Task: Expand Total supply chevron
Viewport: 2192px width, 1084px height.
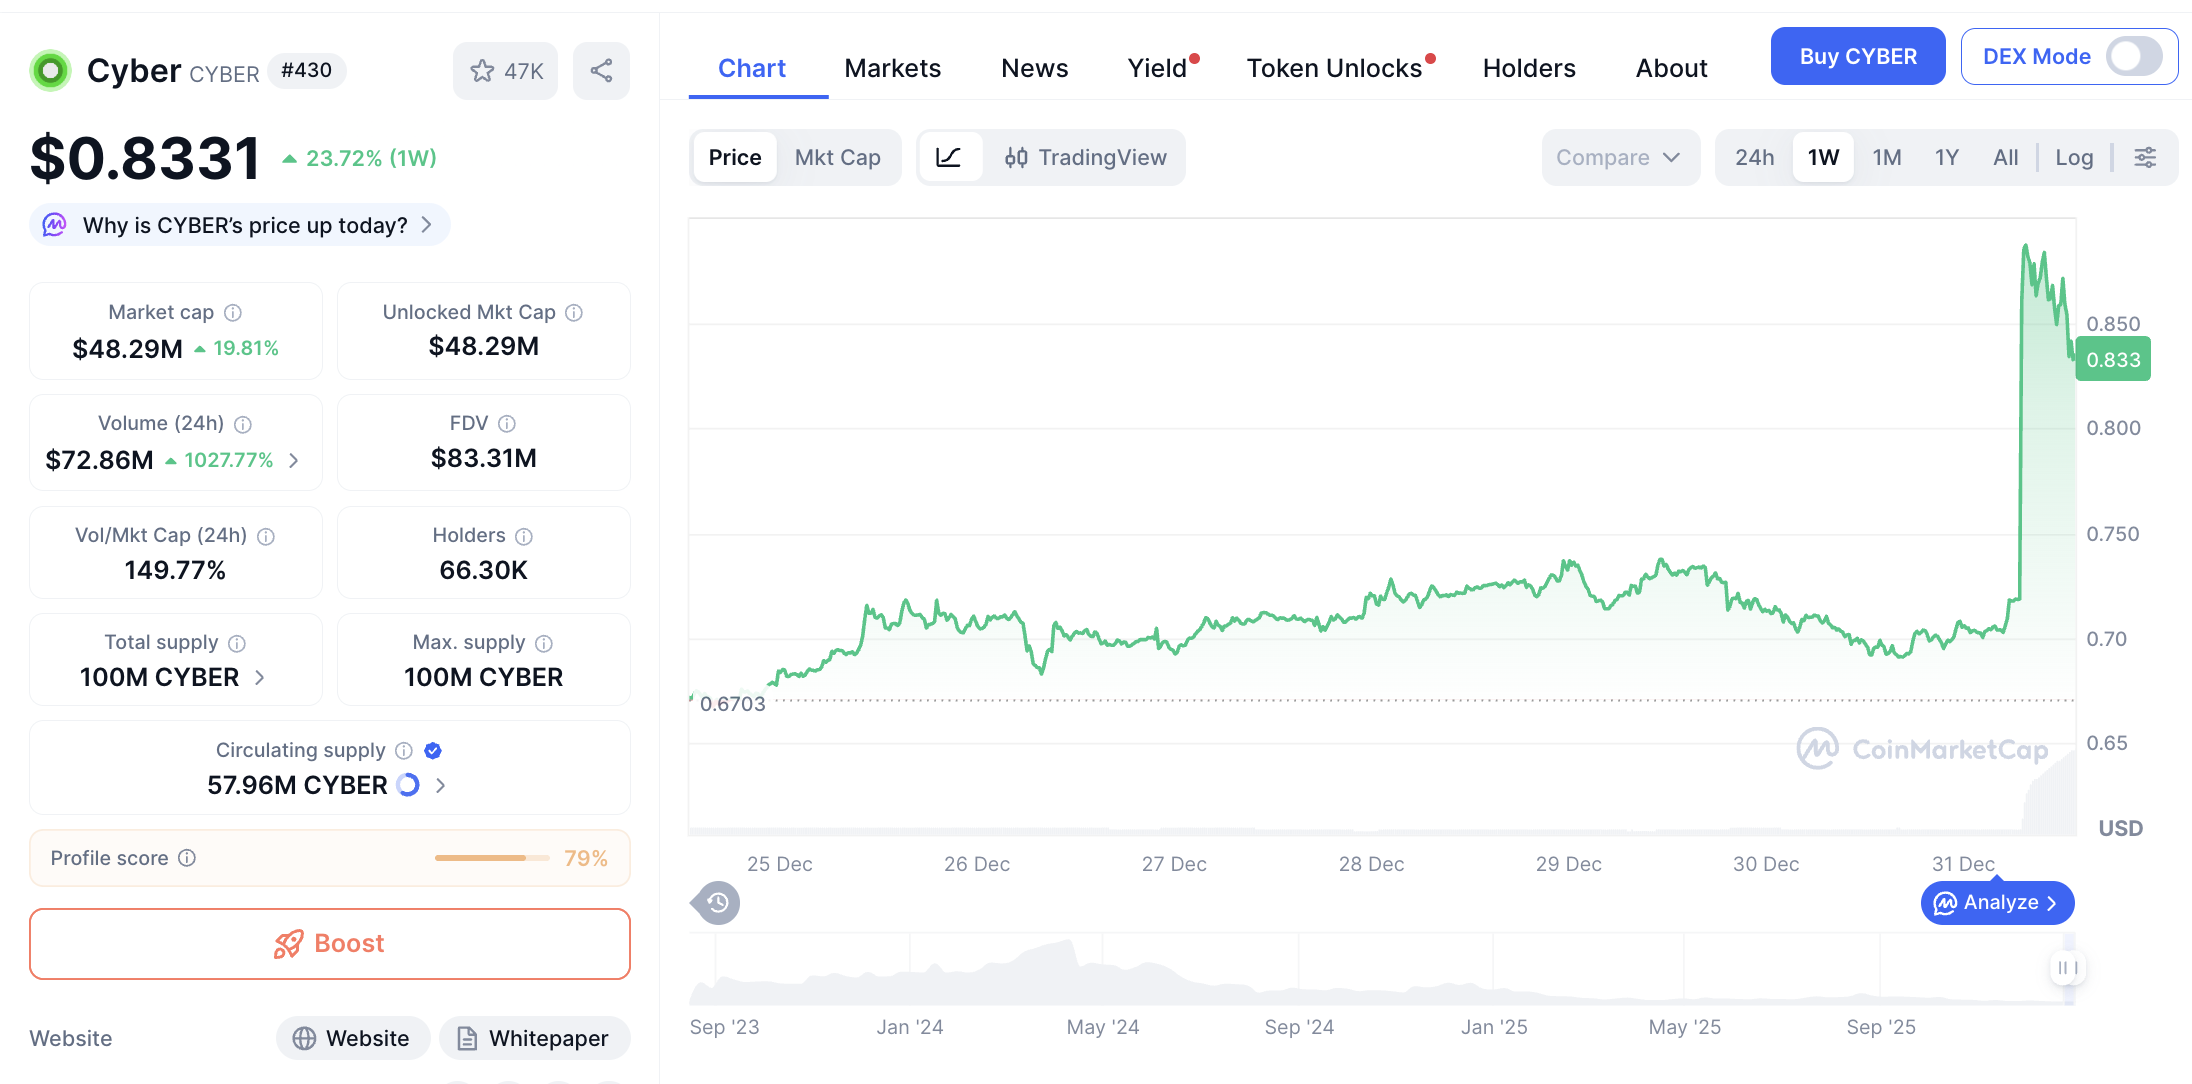Action: 260,678
